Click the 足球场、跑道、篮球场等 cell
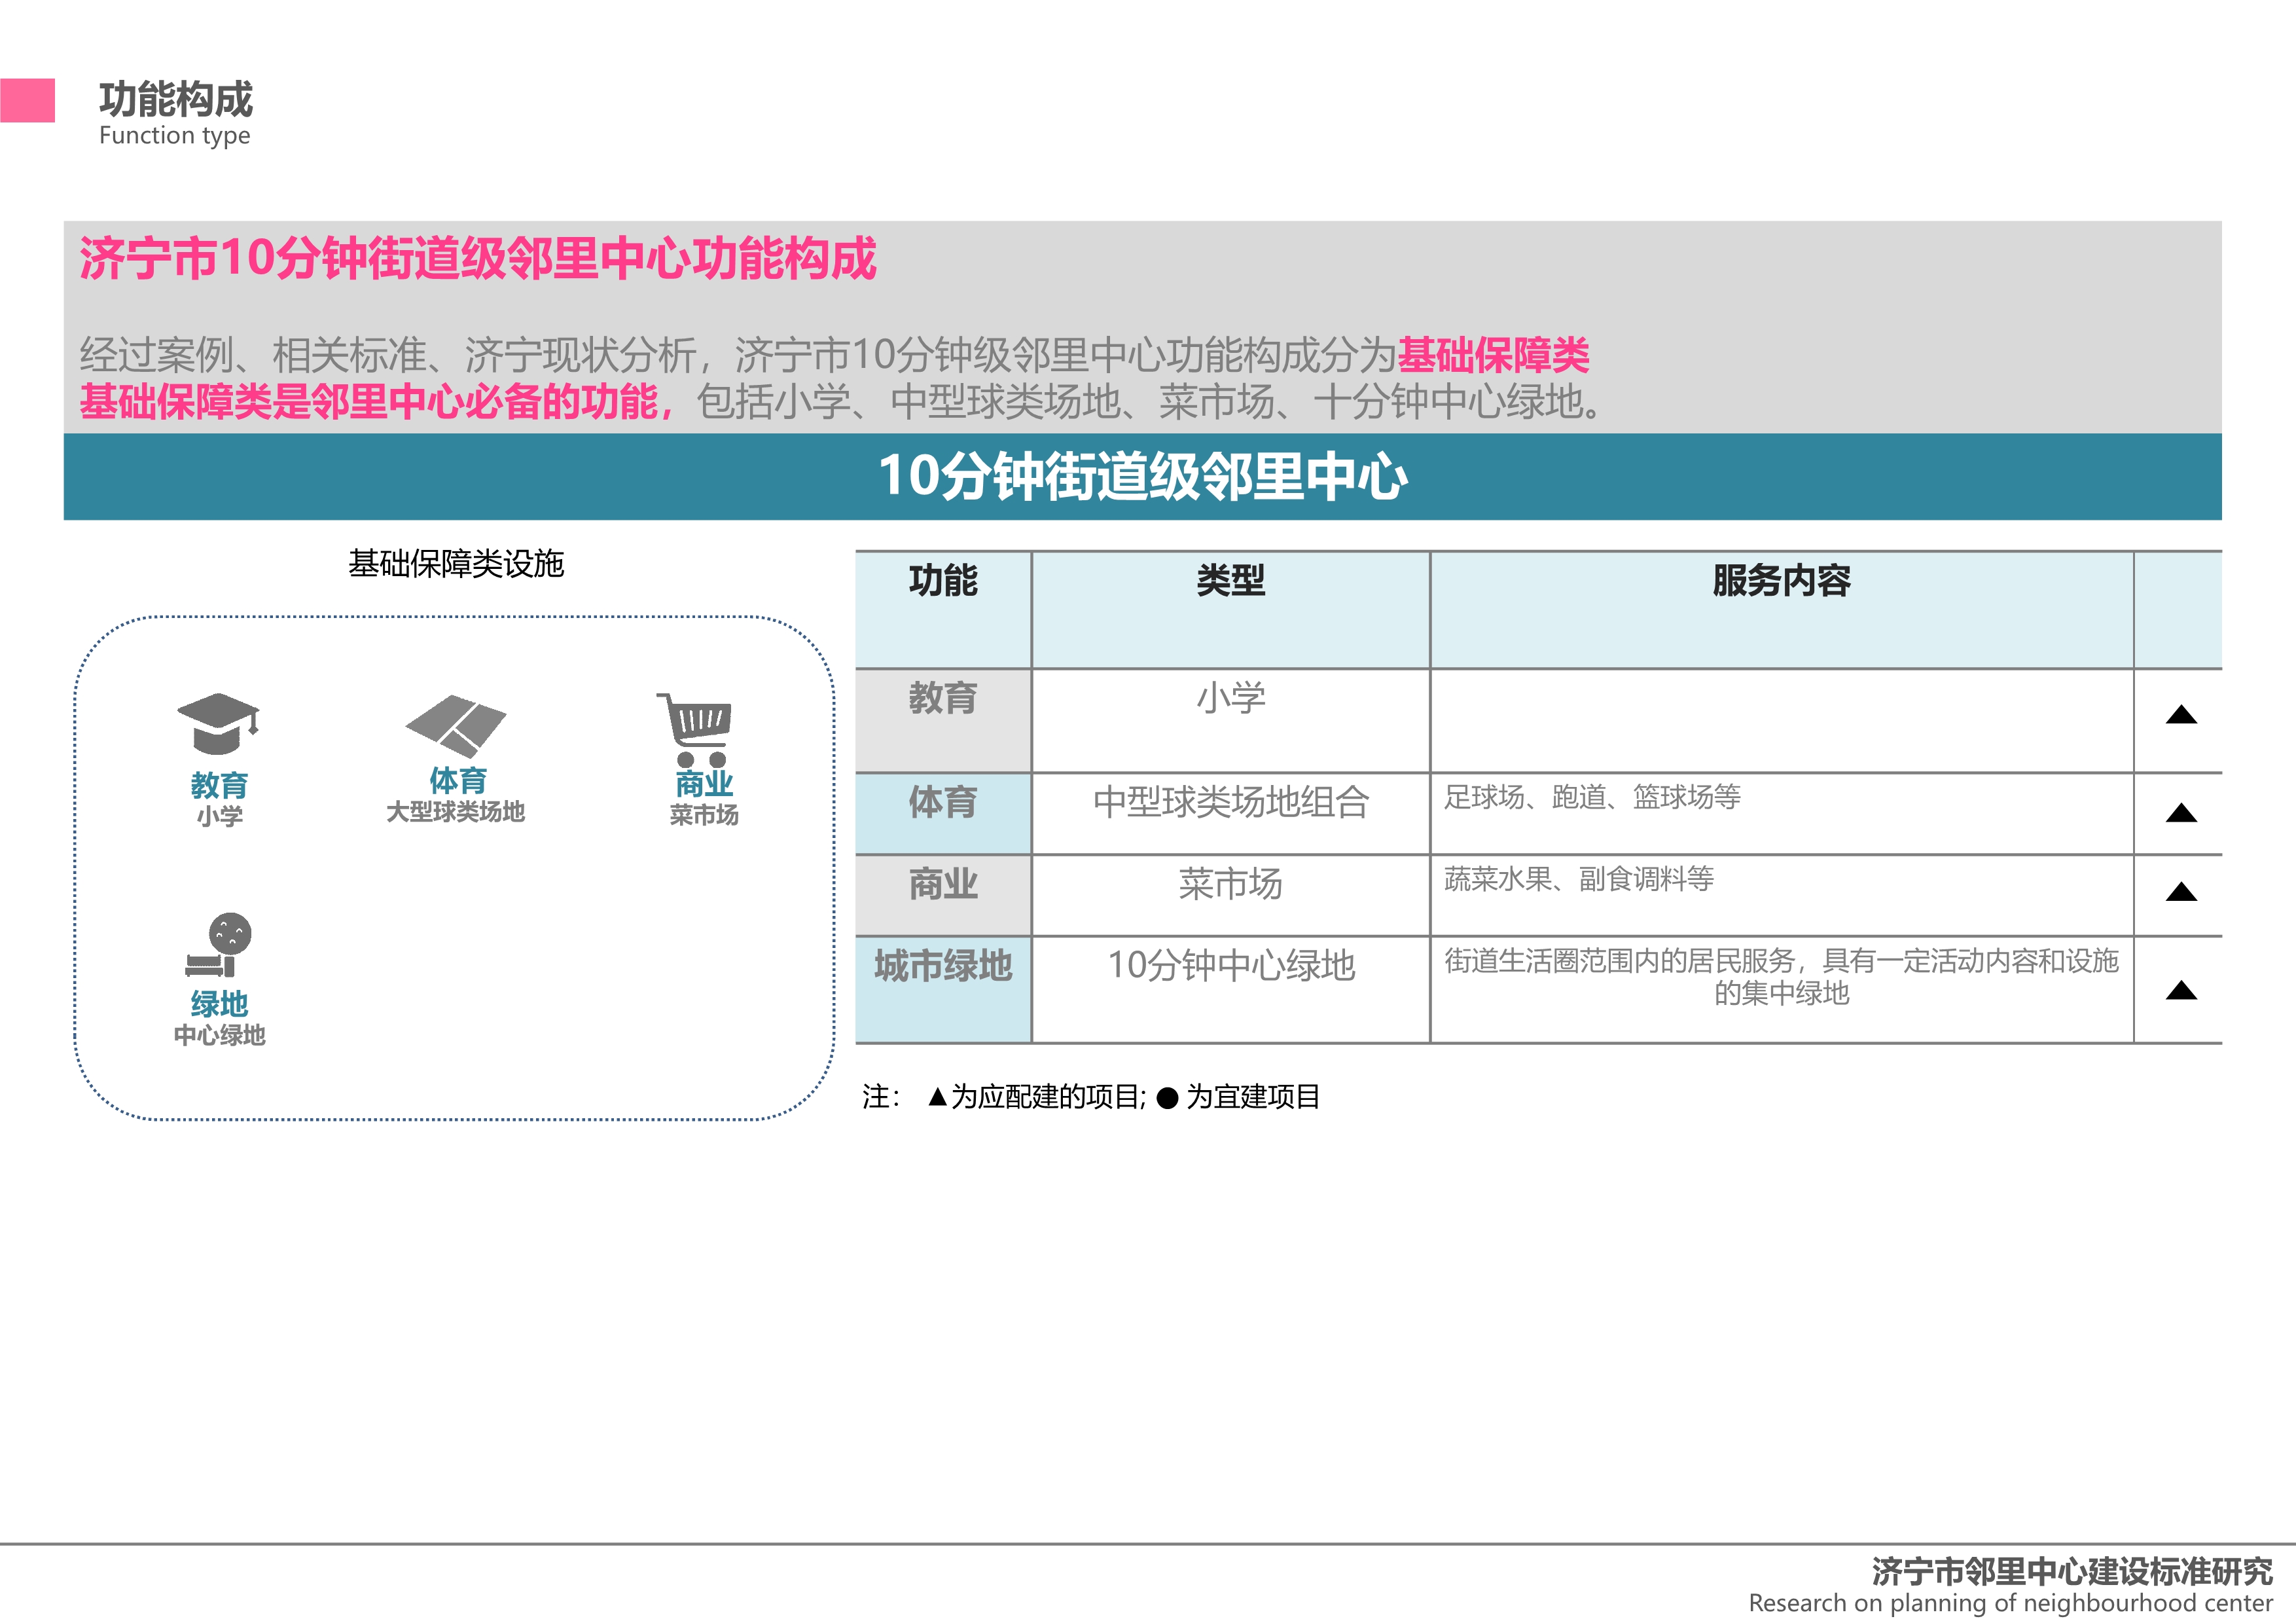Screen dimensions: 2296x1623 pyautogui.click(x=1781, y=813)
